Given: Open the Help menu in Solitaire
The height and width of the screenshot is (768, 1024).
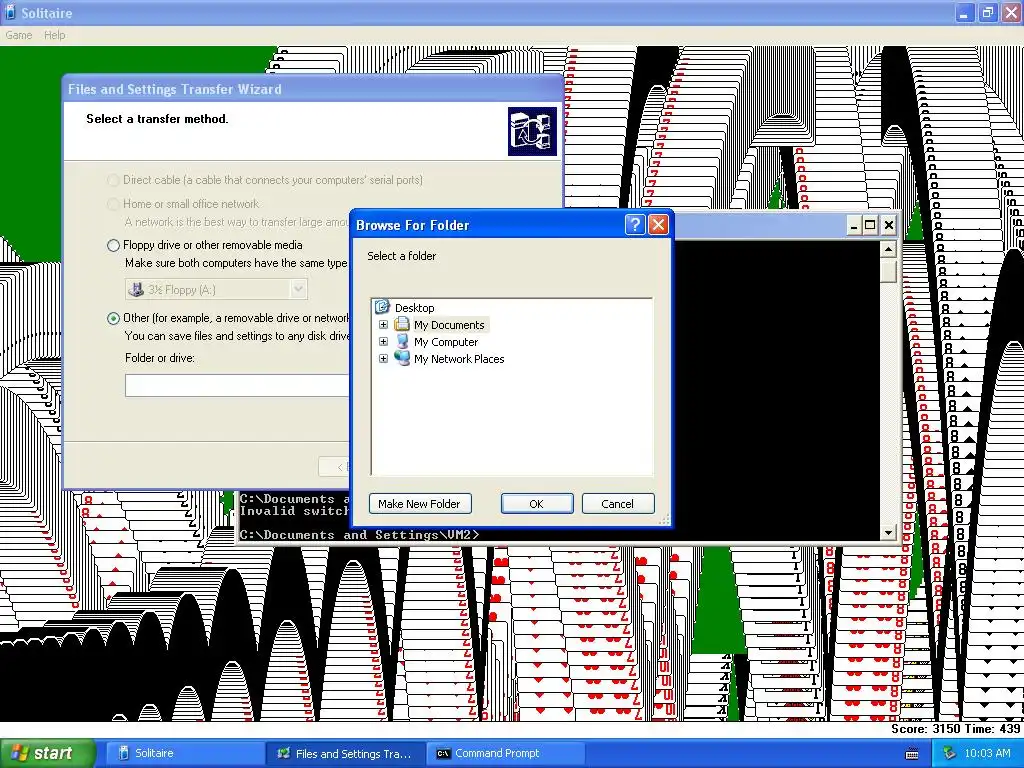Looking at the screenshot, I should (x=54, y=35).
